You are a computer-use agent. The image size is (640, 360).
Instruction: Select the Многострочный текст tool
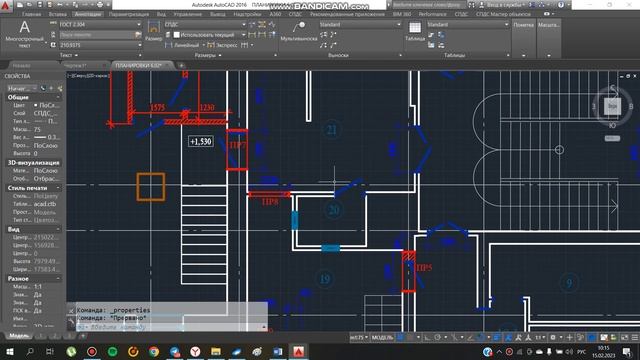(x=24, y=33)
